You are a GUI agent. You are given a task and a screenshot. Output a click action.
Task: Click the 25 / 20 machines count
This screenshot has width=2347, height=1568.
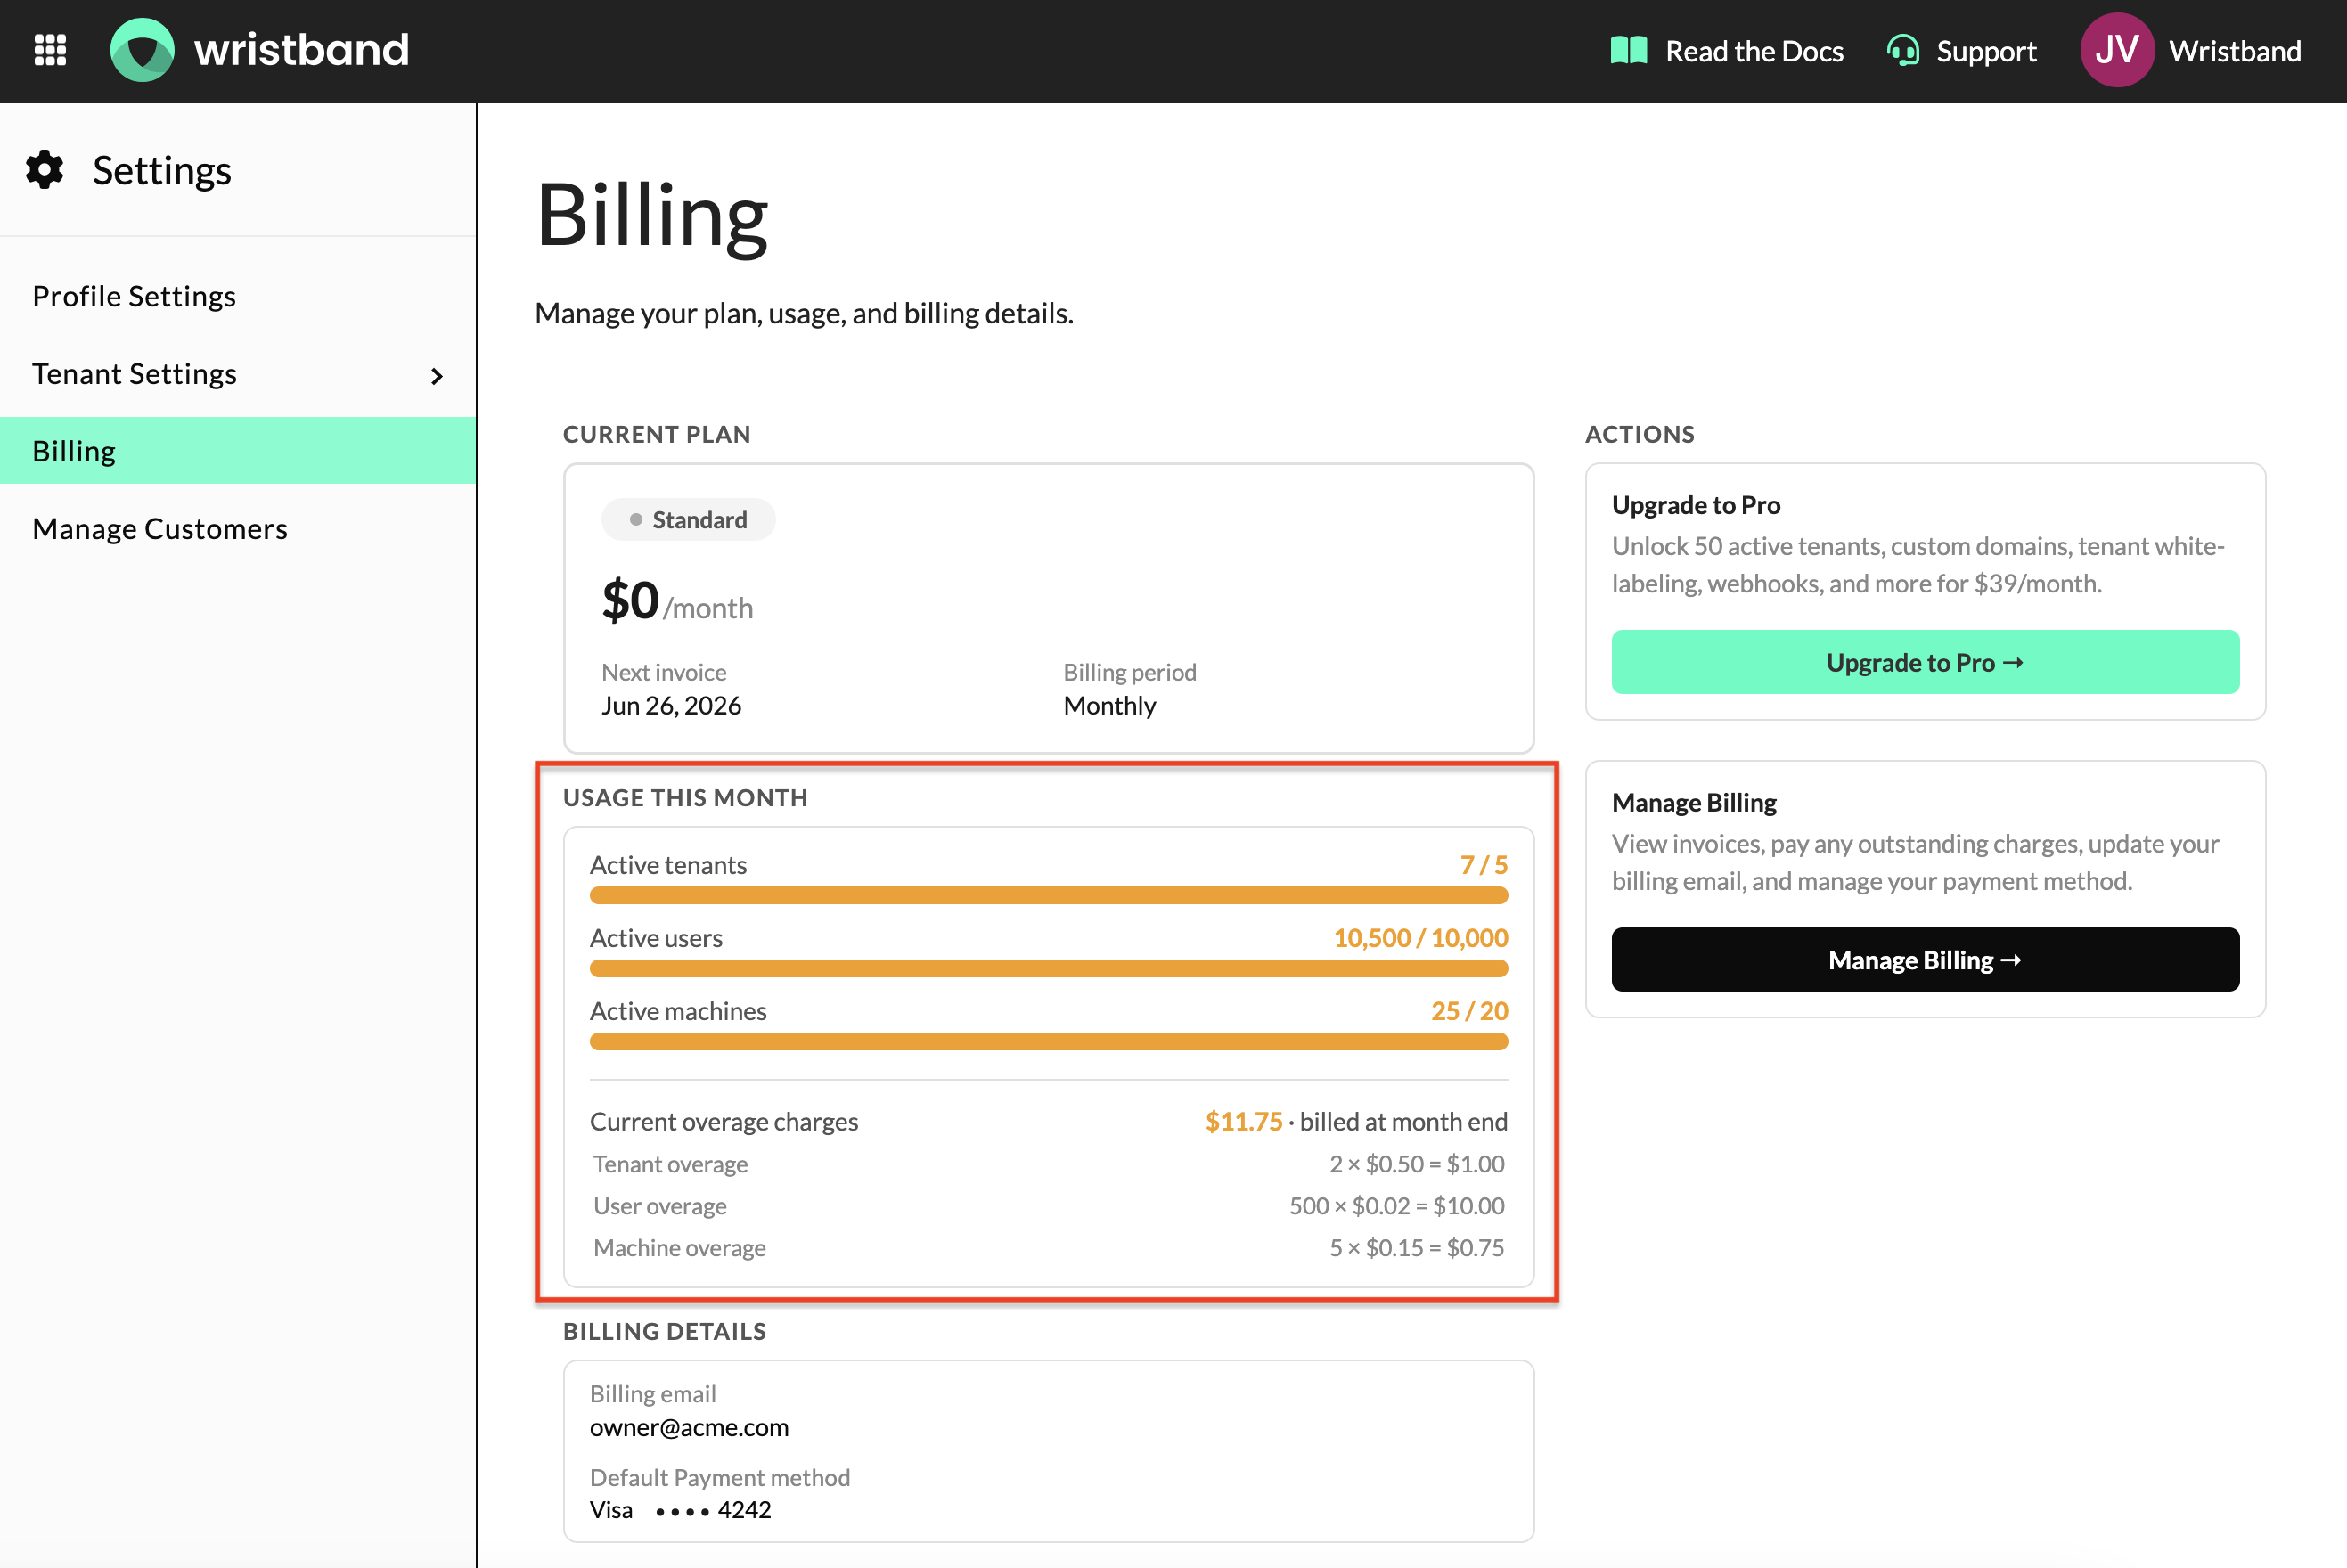1469,1011
